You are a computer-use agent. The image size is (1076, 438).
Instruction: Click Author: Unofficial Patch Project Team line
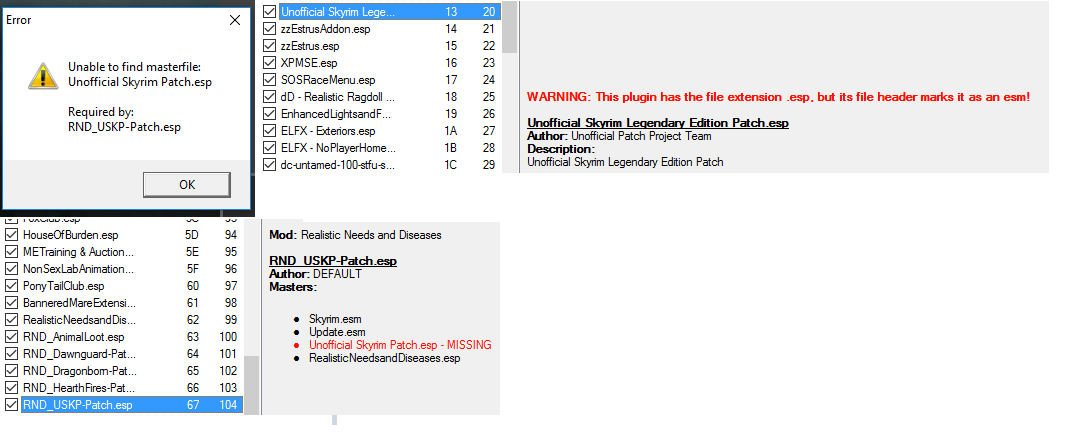click(x=619, y=136)
